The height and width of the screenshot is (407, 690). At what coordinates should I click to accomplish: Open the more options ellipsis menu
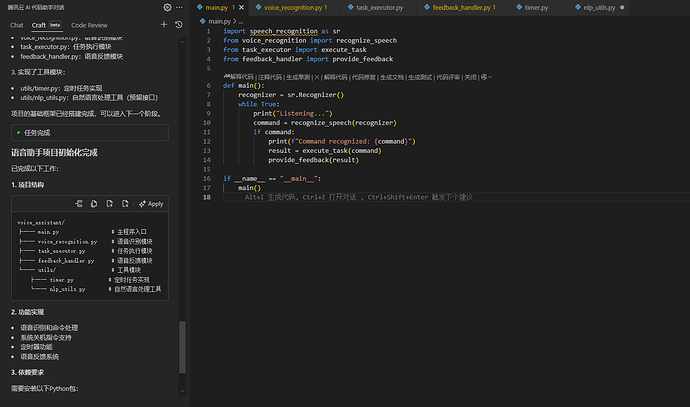point(179,7)
